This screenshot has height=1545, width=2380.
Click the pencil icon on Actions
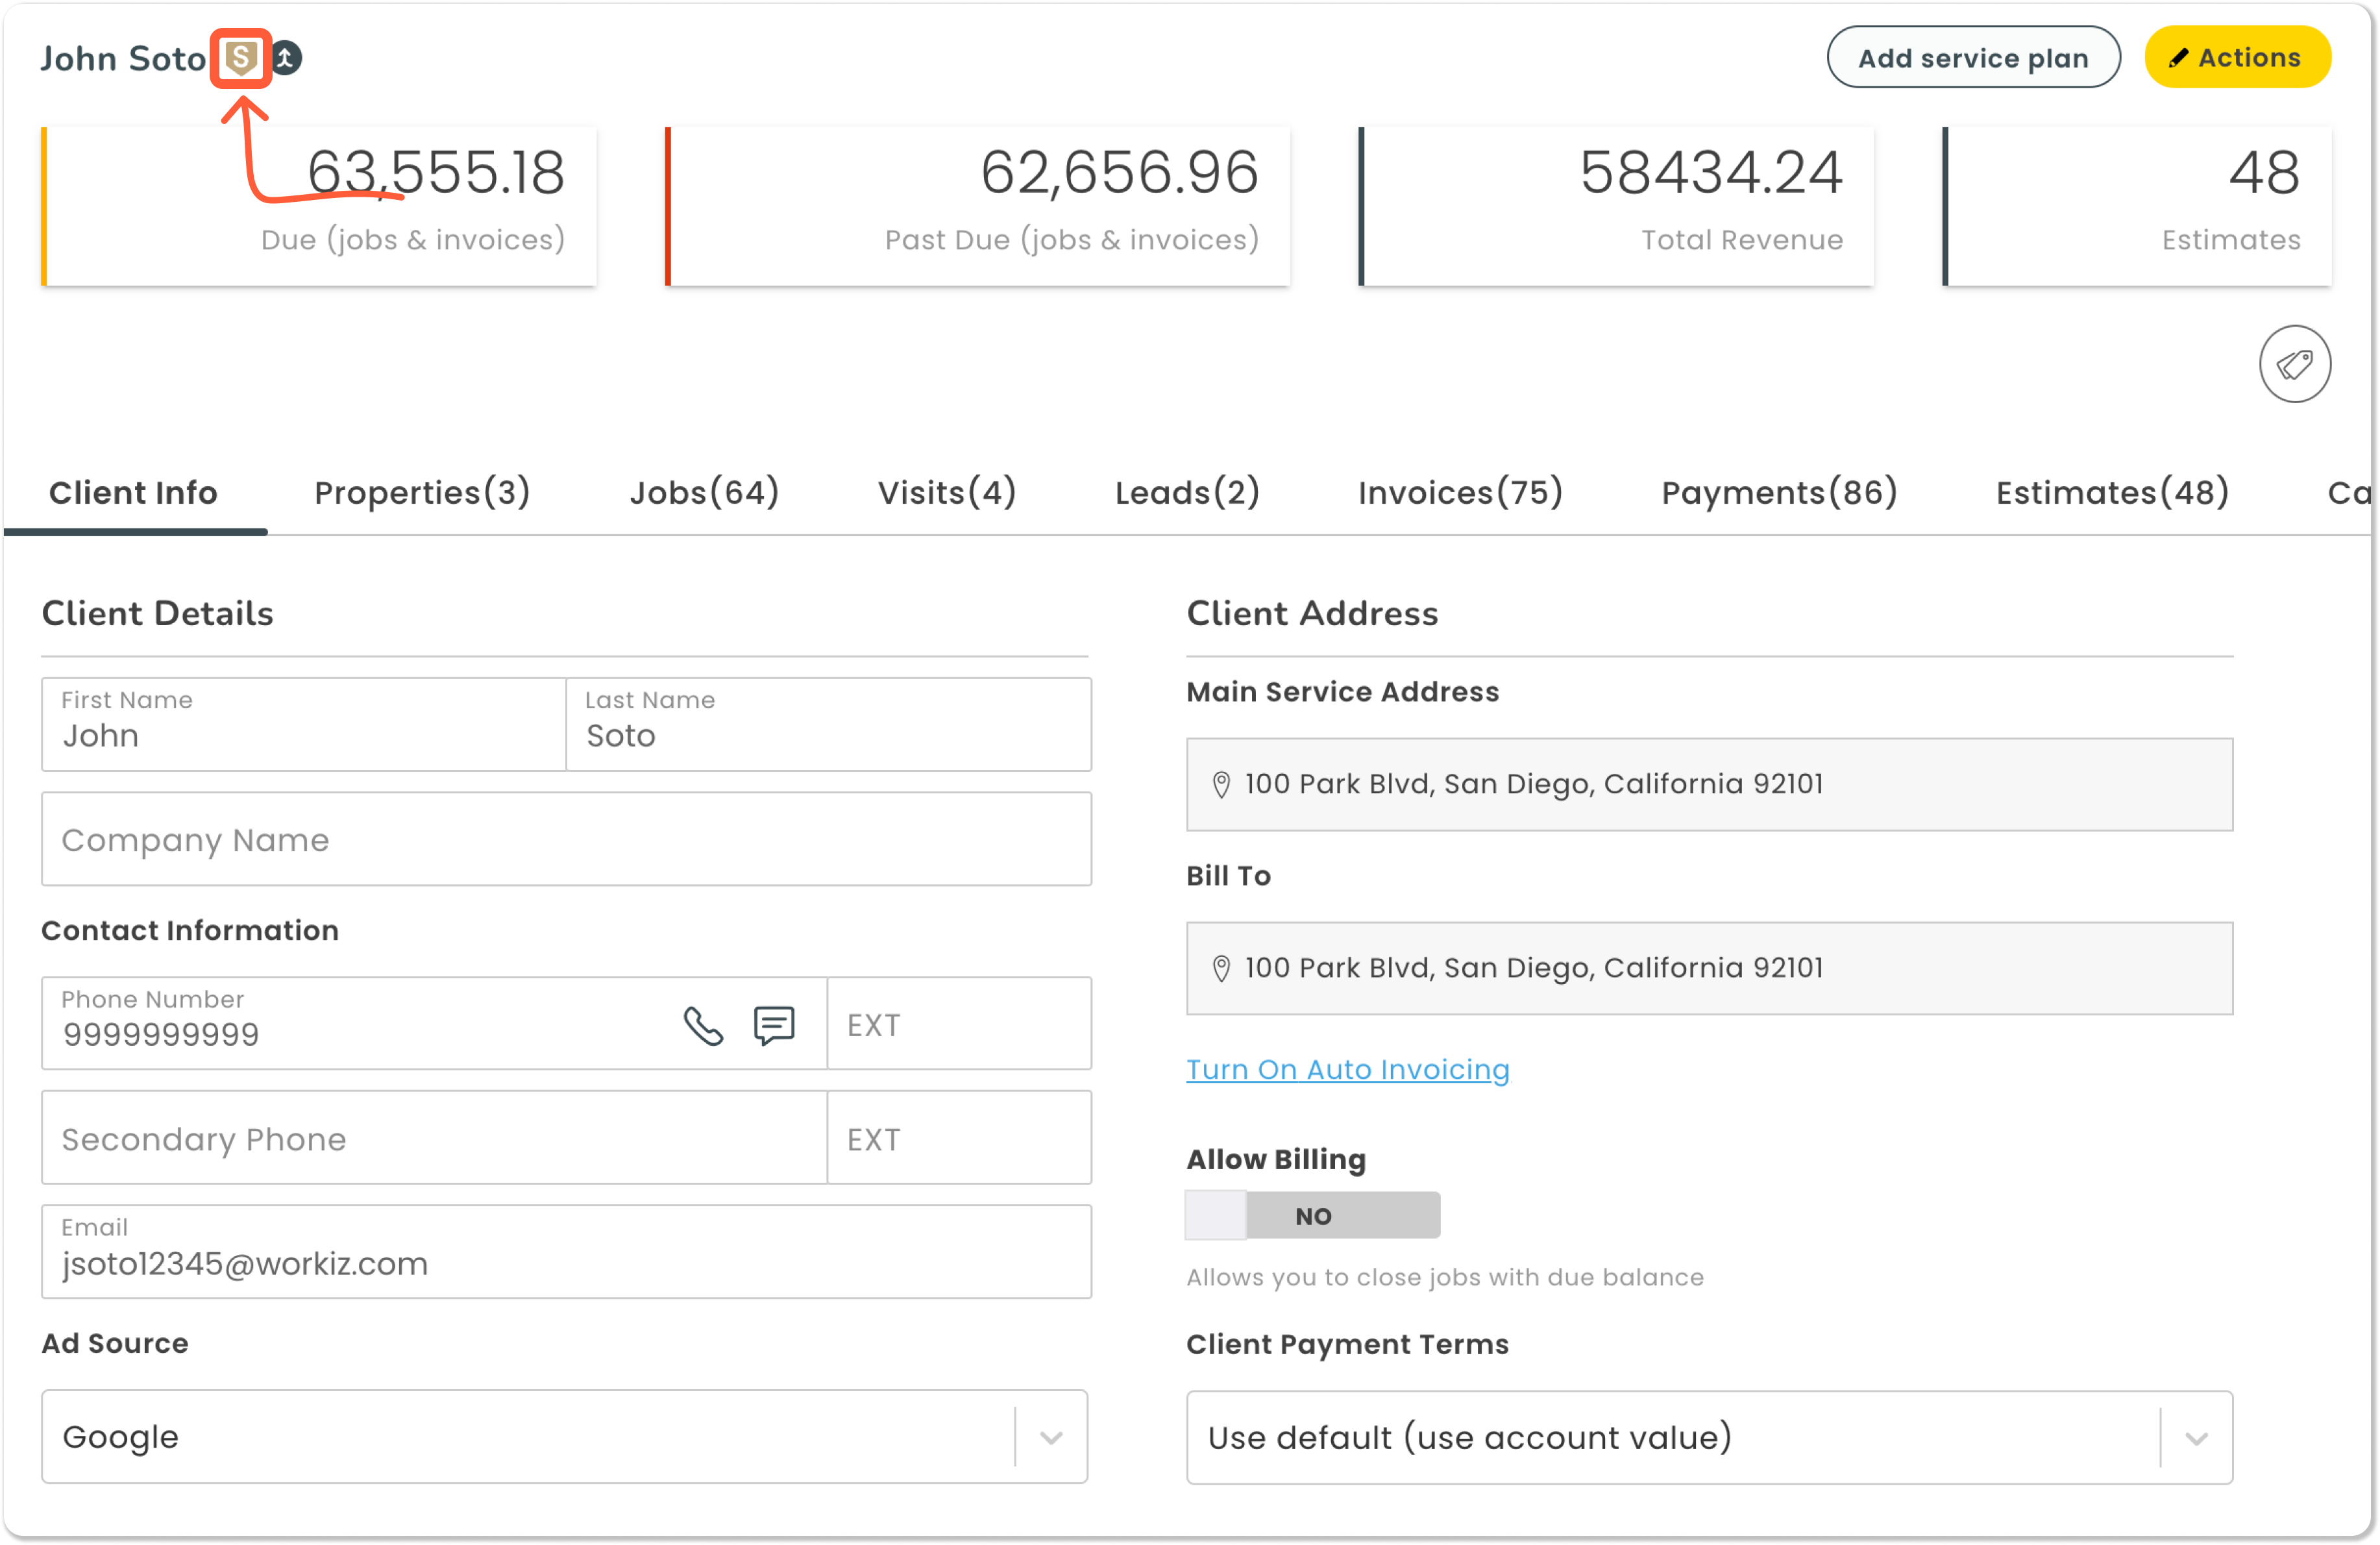point(2178,58)
